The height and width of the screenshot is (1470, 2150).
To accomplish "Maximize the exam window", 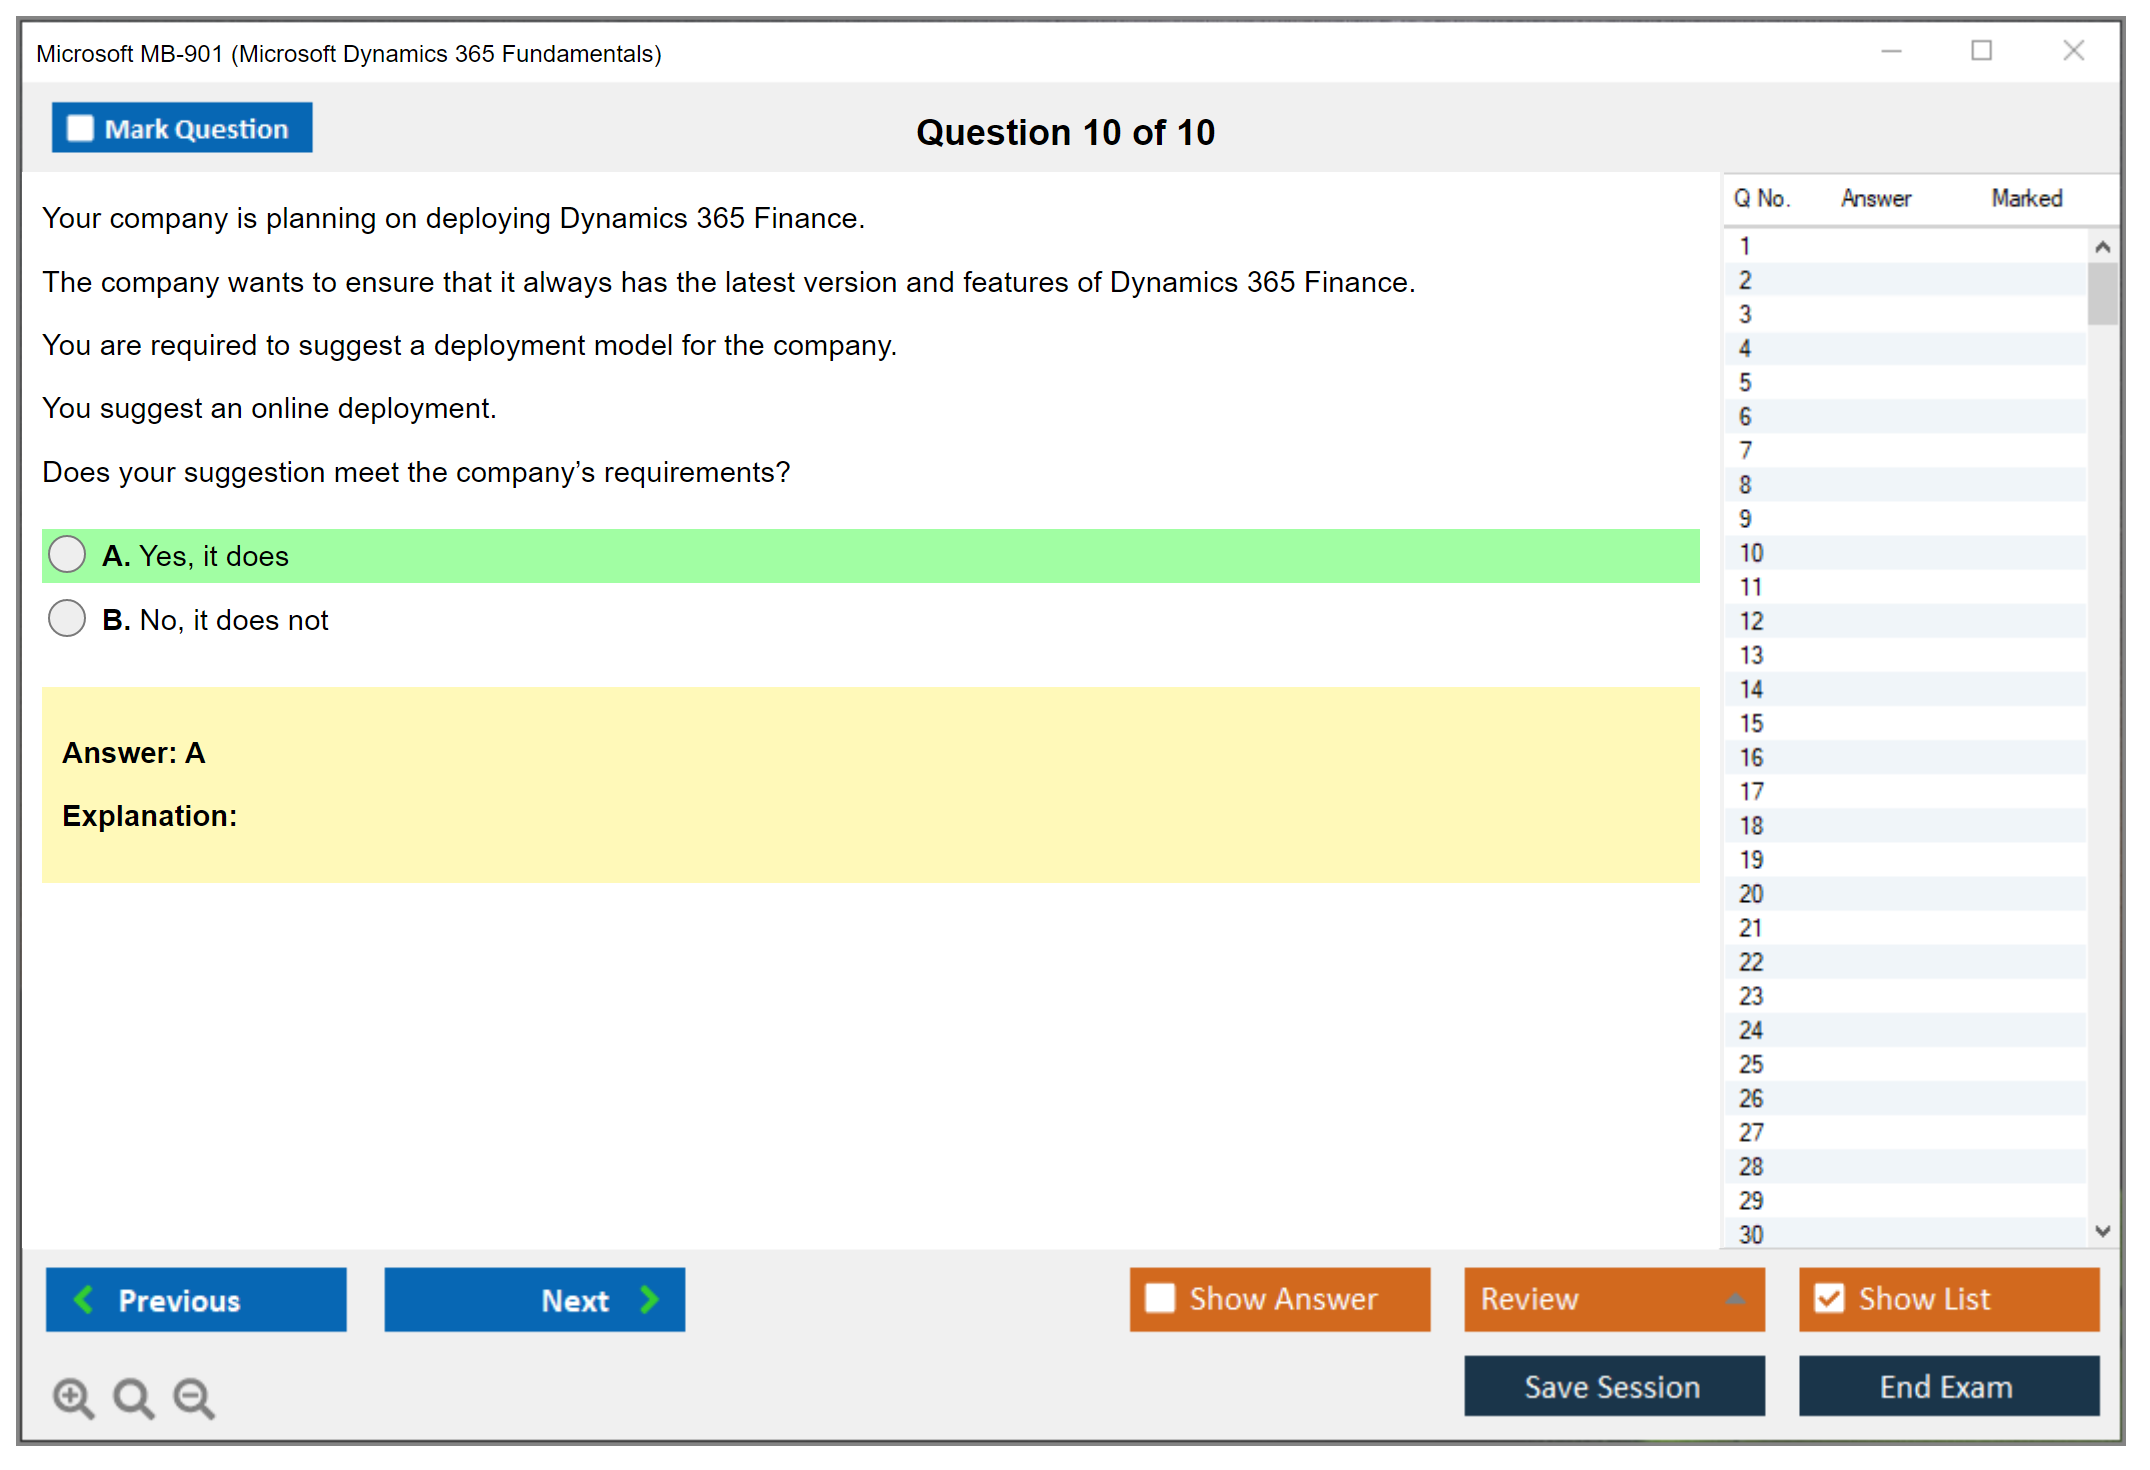I will (x=1981, y=51).
